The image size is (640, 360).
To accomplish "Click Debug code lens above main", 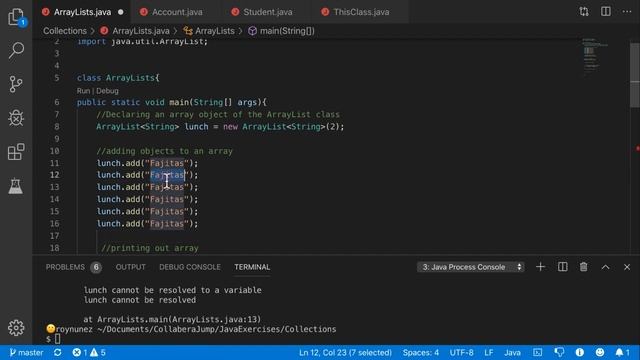I will click(x=107, y=91).
